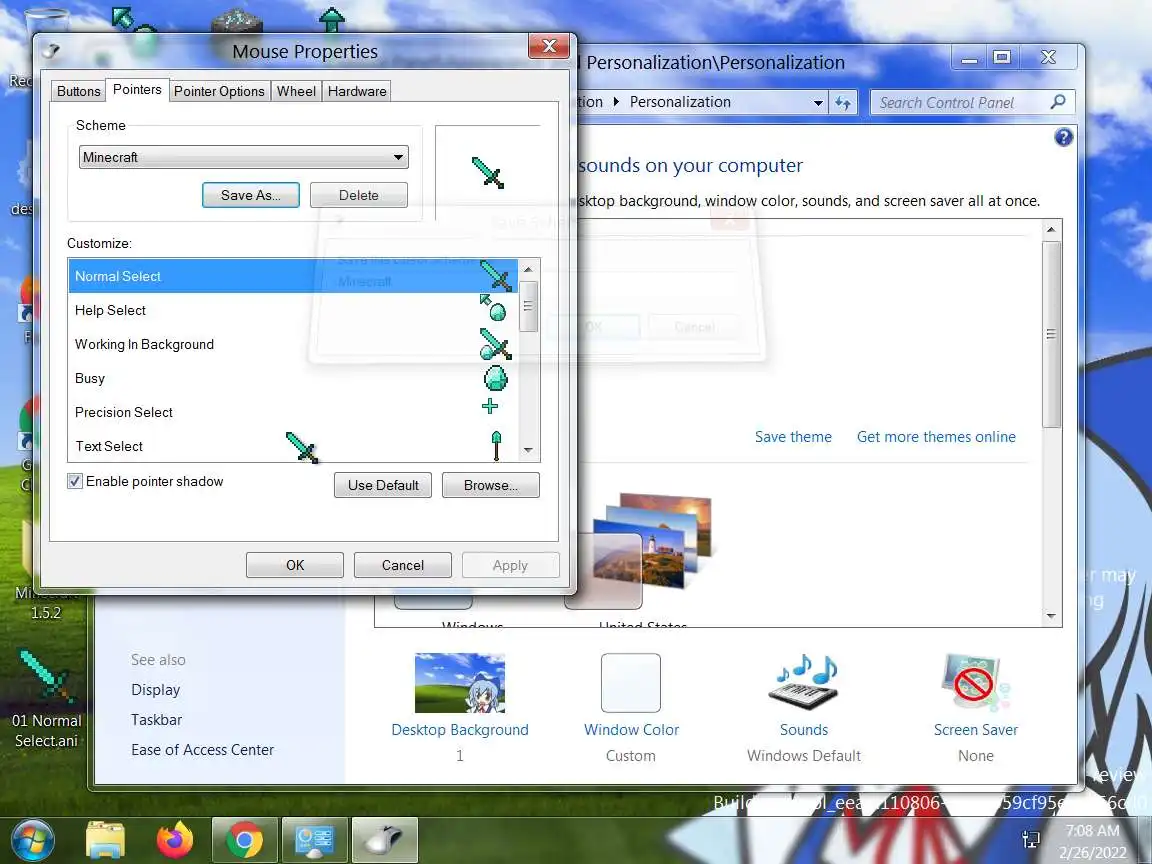This screenshot has height=864, width=1152.
Task: Click the Save theme link
Action: click(793, 436)
